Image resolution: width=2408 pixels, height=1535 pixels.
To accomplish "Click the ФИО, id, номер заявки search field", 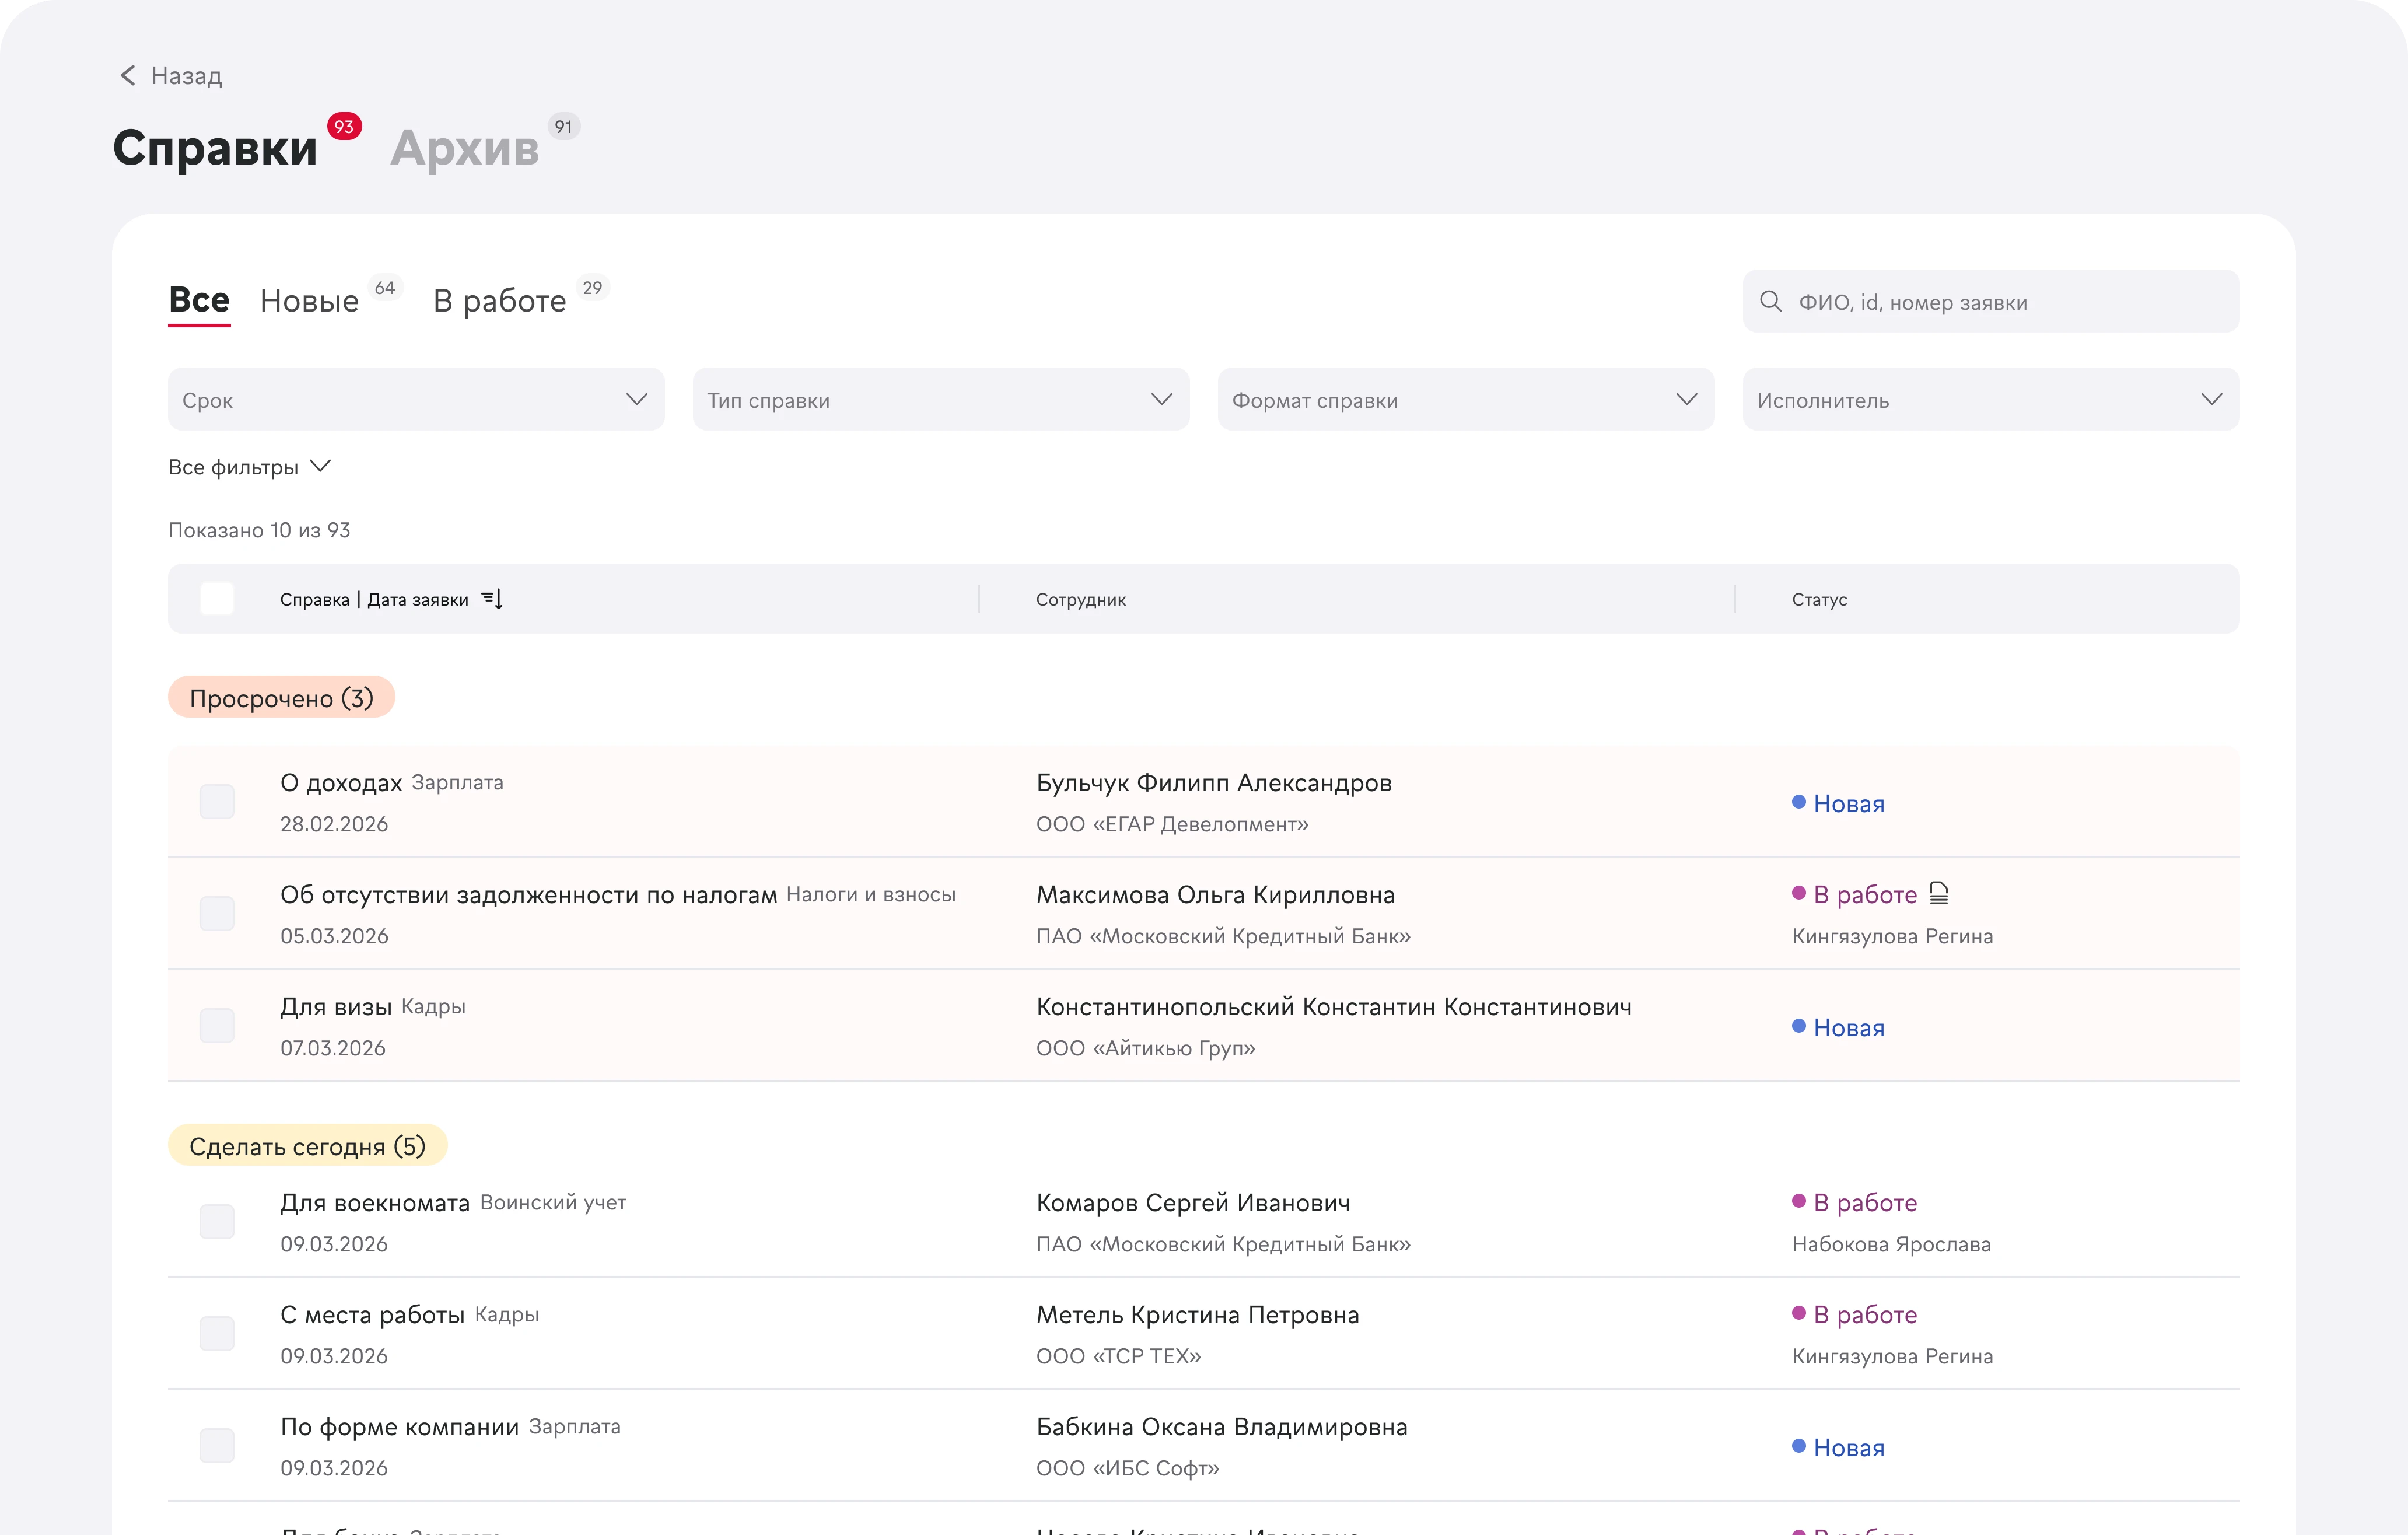I will (x=1990, y=301).
